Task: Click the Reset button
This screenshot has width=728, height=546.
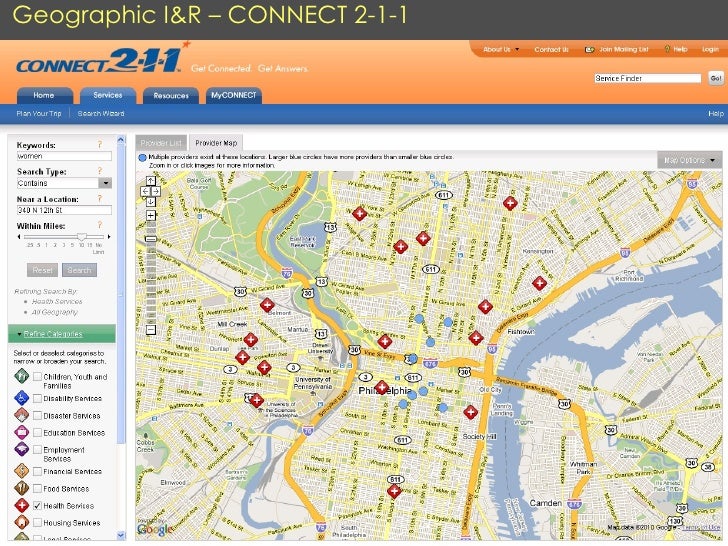Action: pyautogui.click(x=42, y=270)
